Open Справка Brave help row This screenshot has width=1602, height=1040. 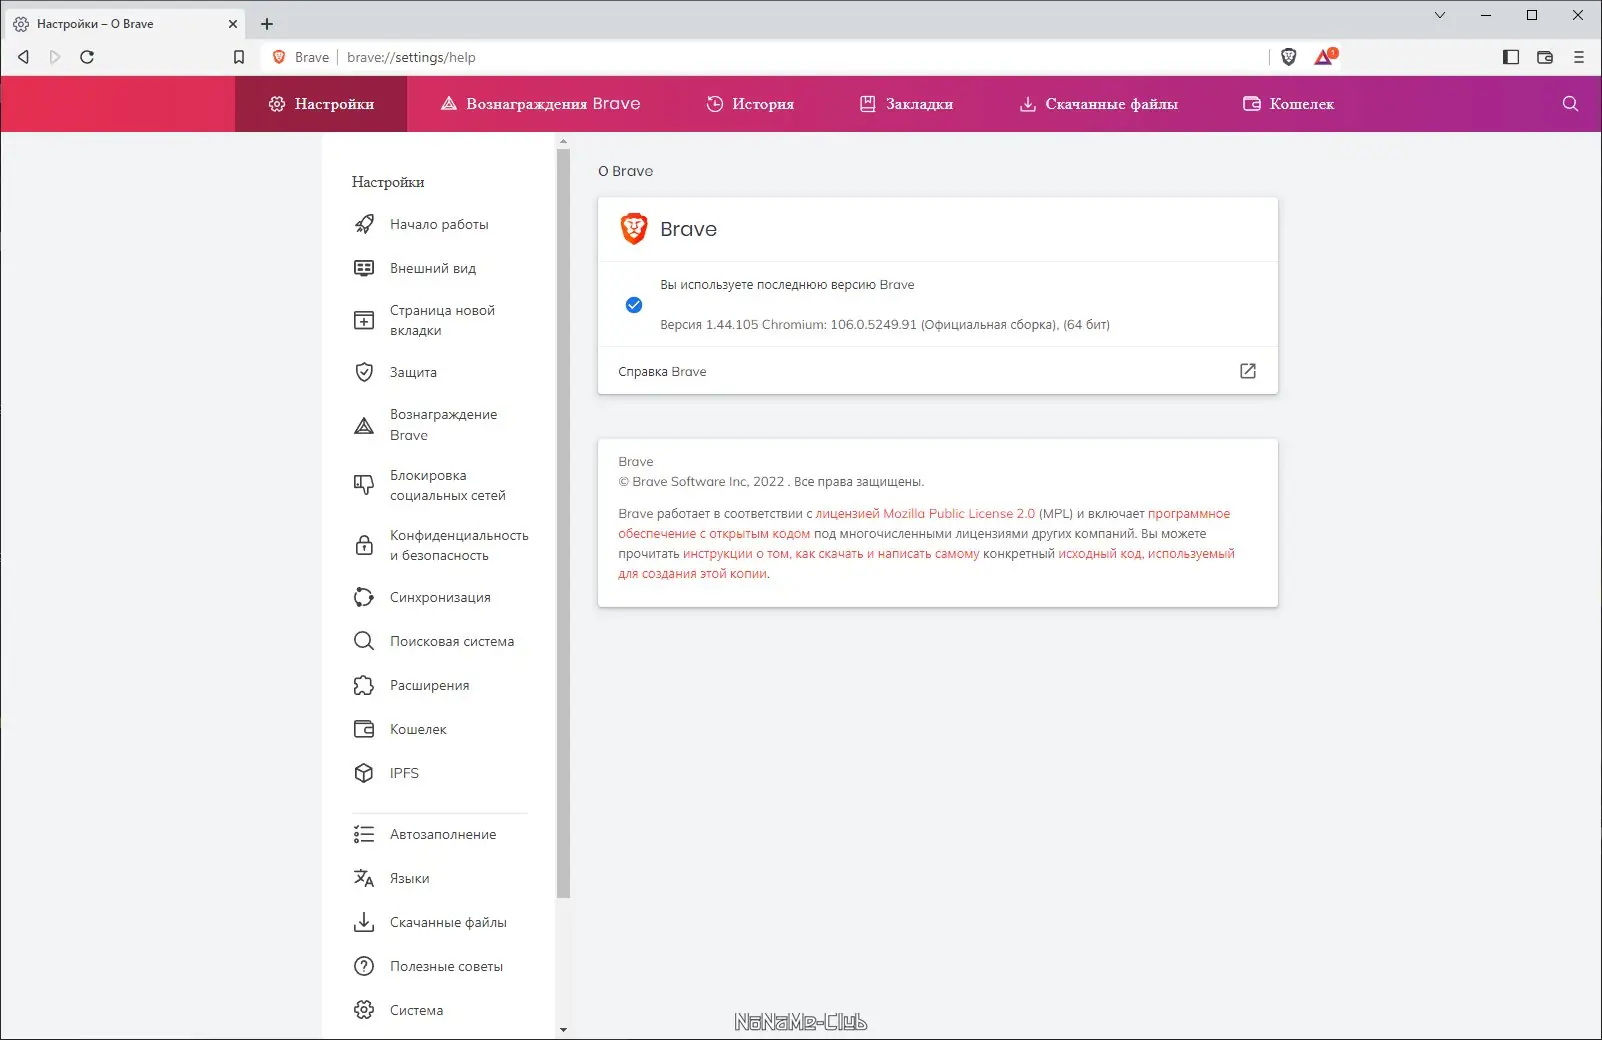(938, 371)
